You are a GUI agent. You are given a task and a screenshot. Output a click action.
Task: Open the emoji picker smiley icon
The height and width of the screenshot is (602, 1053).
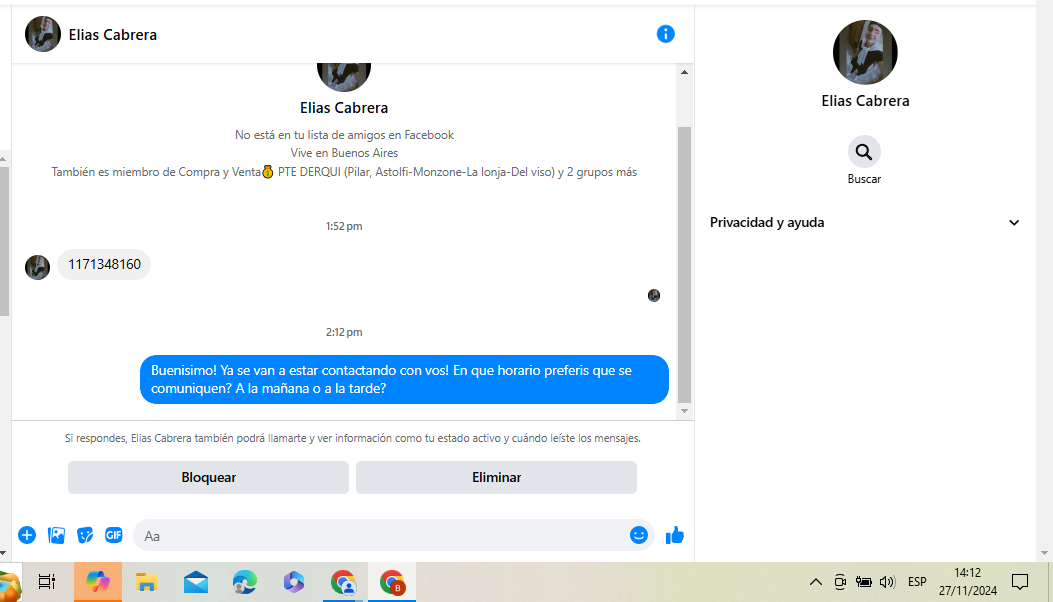coord(639,535)
